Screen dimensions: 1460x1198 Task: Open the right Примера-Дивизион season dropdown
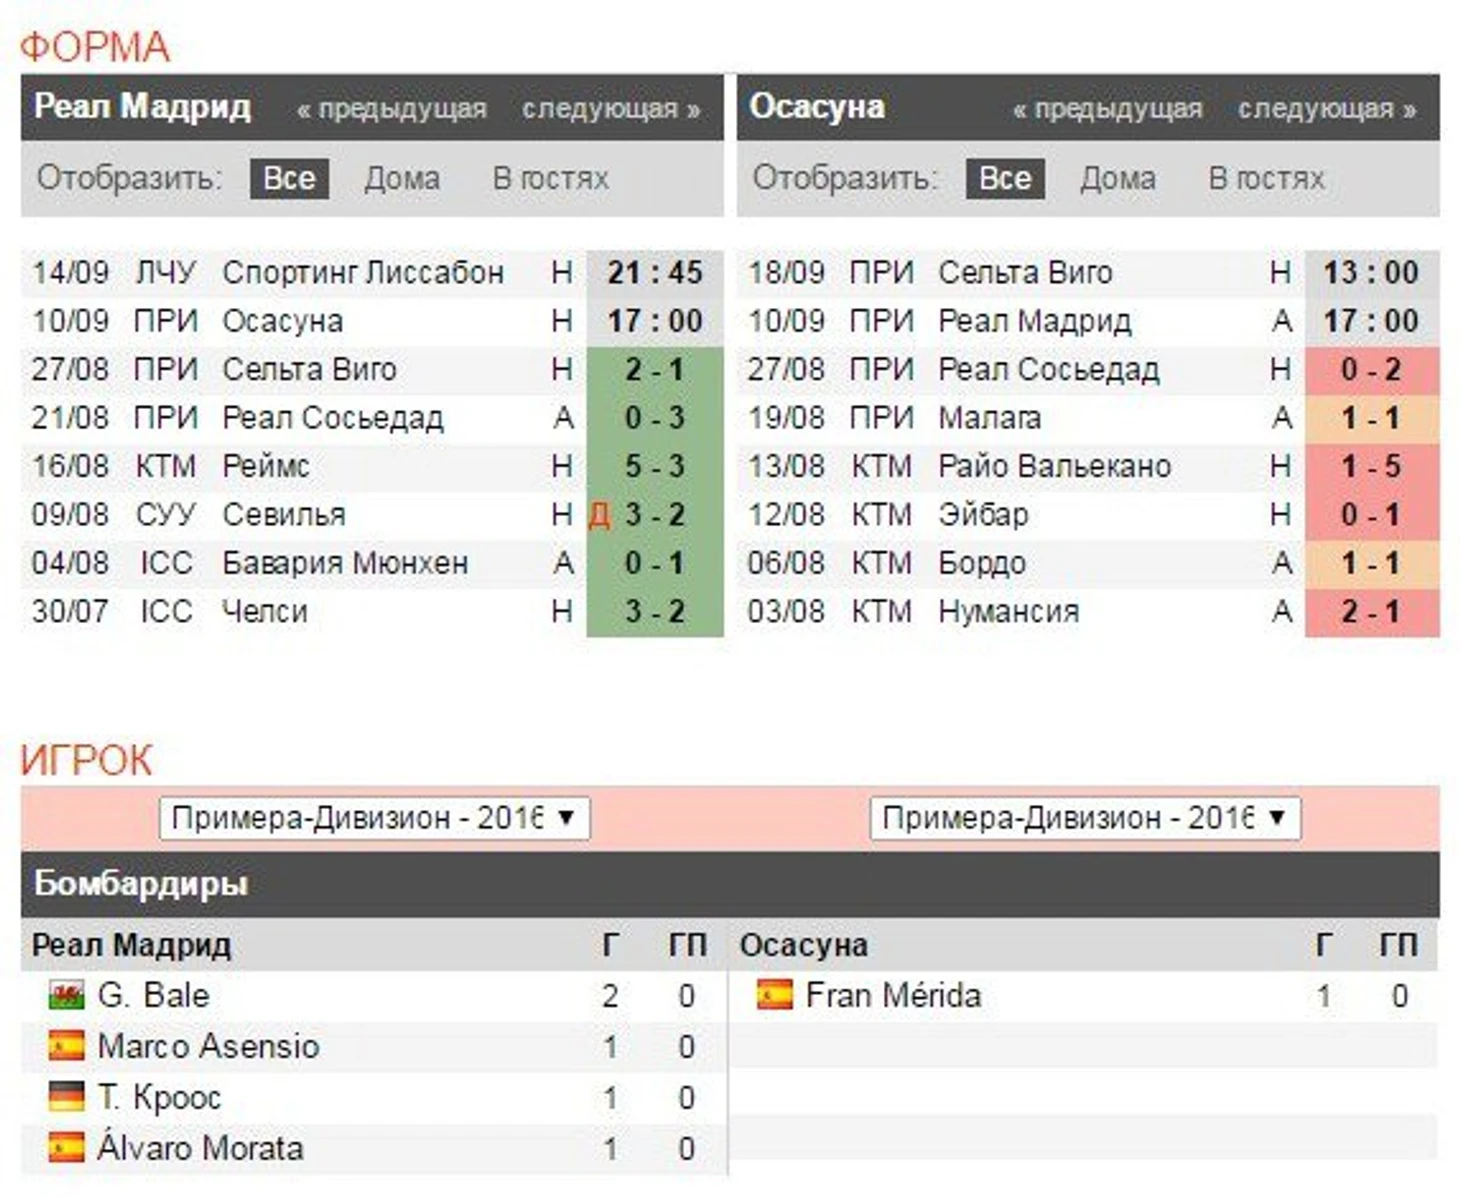(1085, 818)
